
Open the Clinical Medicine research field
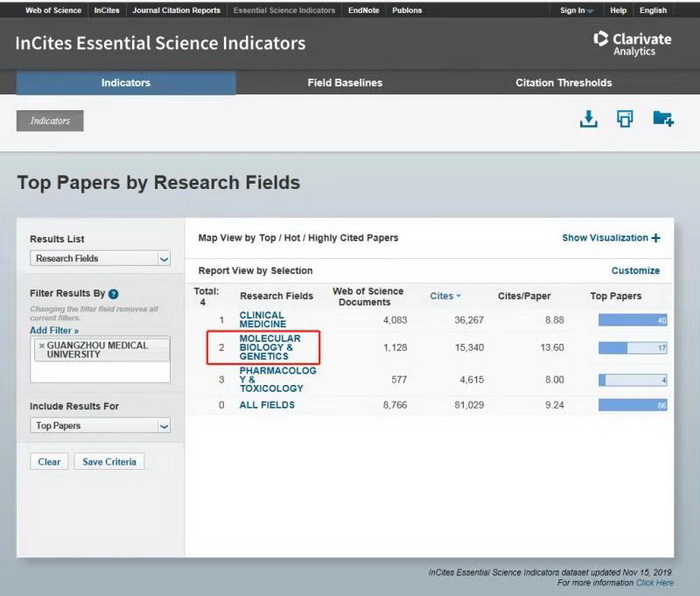click(262, 320)
